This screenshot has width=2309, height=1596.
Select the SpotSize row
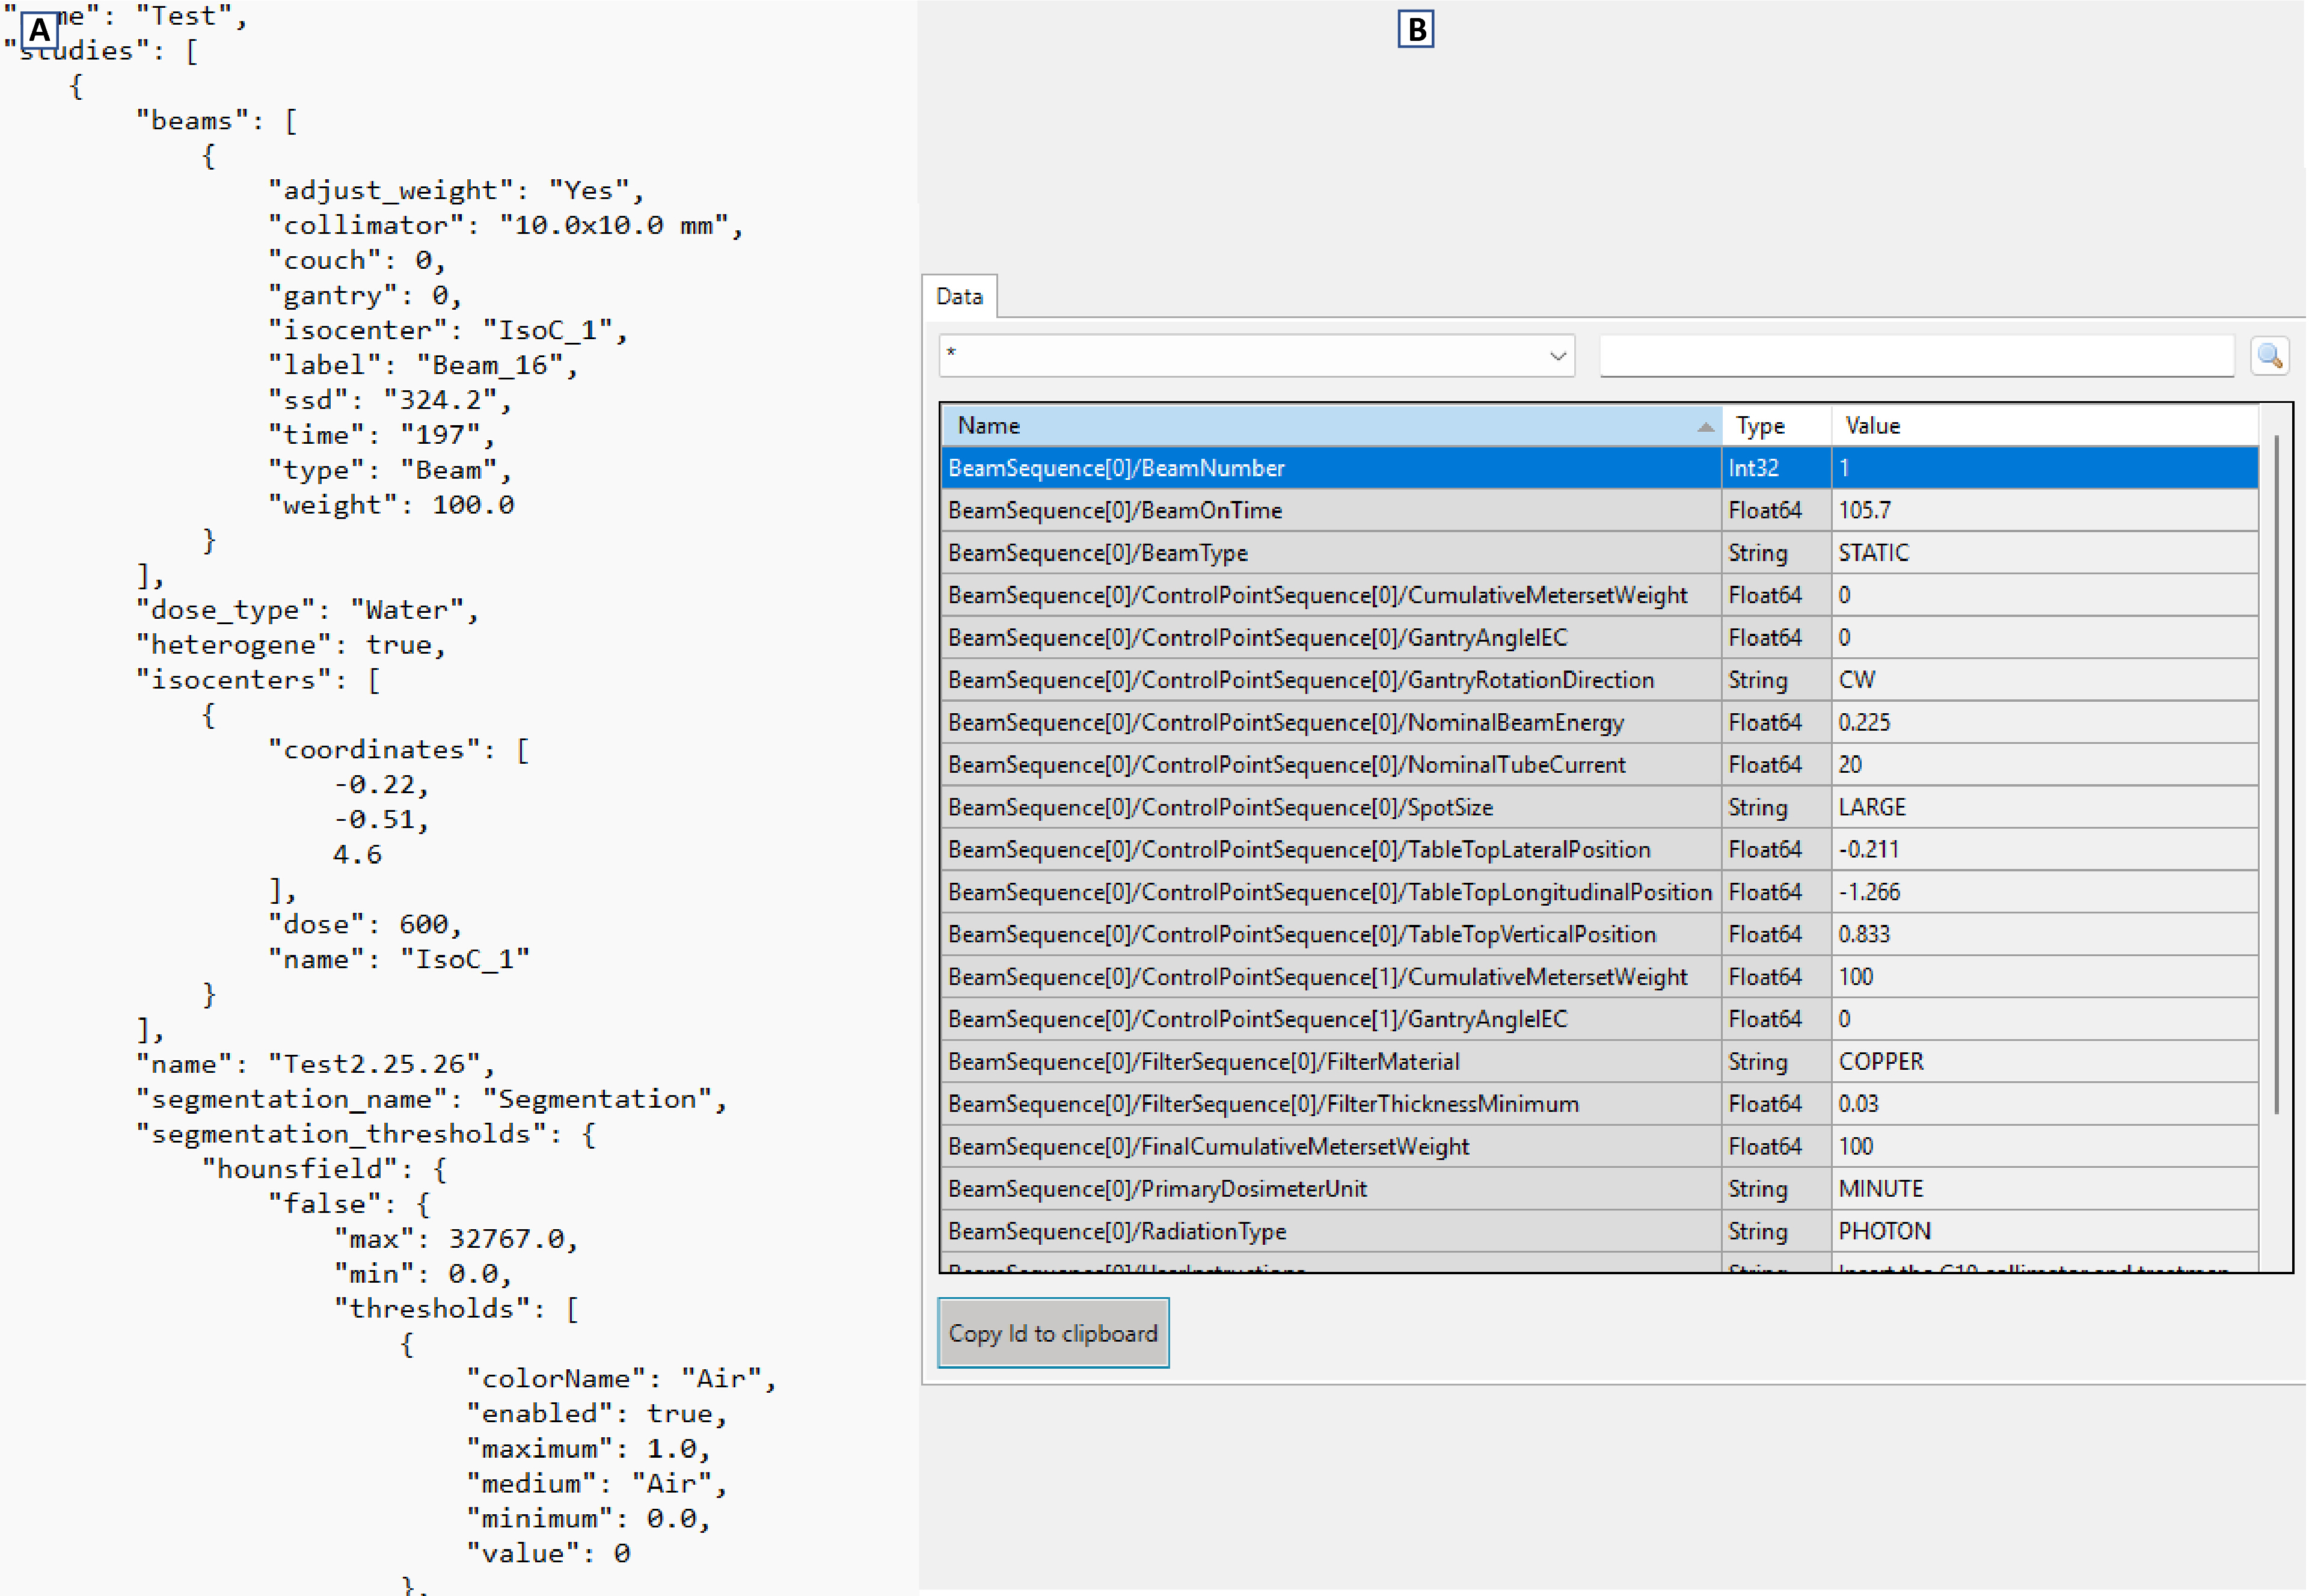1600,807
